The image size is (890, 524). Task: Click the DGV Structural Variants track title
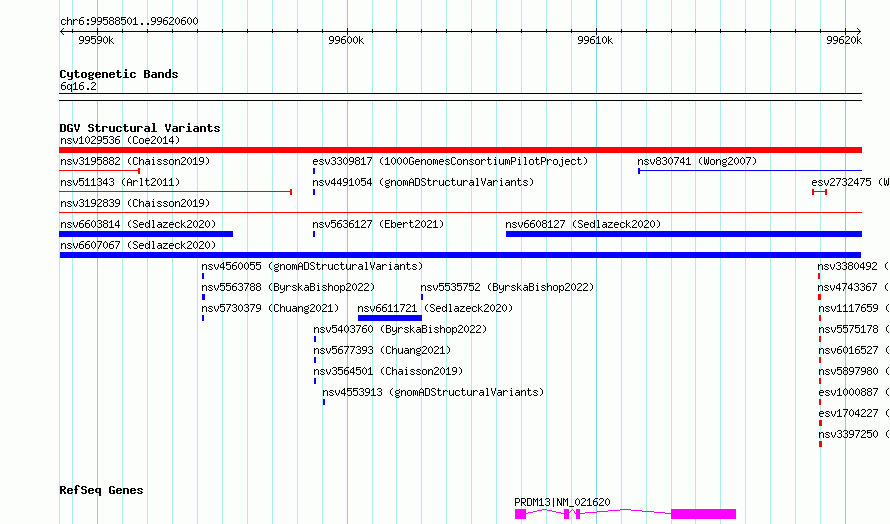[140, 128]
